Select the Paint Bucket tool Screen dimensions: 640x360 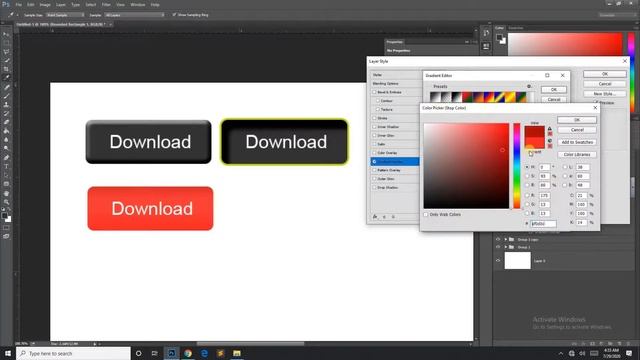(x=6, y=131)
